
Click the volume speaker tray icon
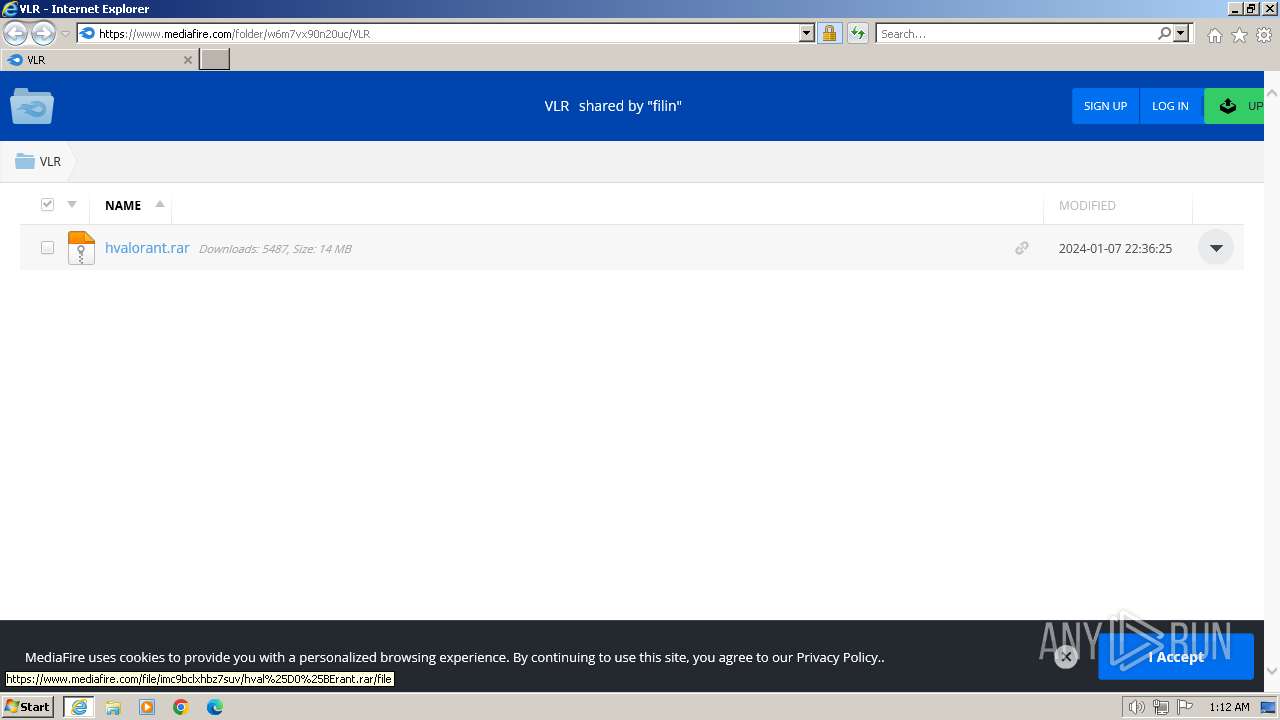[1137, 707]
